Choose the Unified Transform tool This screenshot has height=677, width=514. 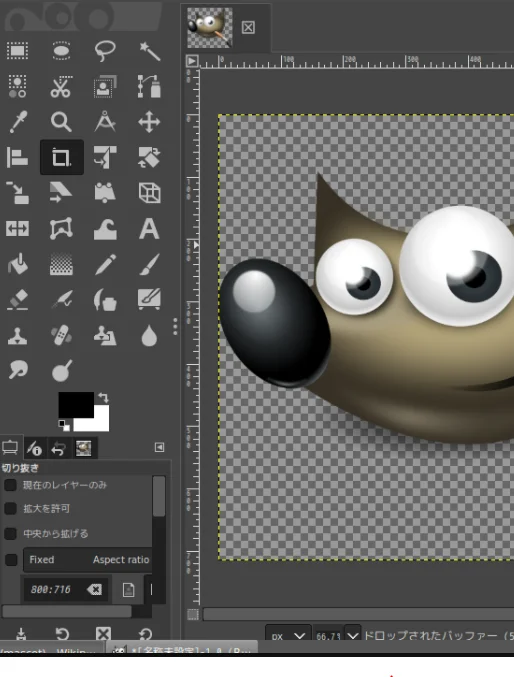coord(105,157)
